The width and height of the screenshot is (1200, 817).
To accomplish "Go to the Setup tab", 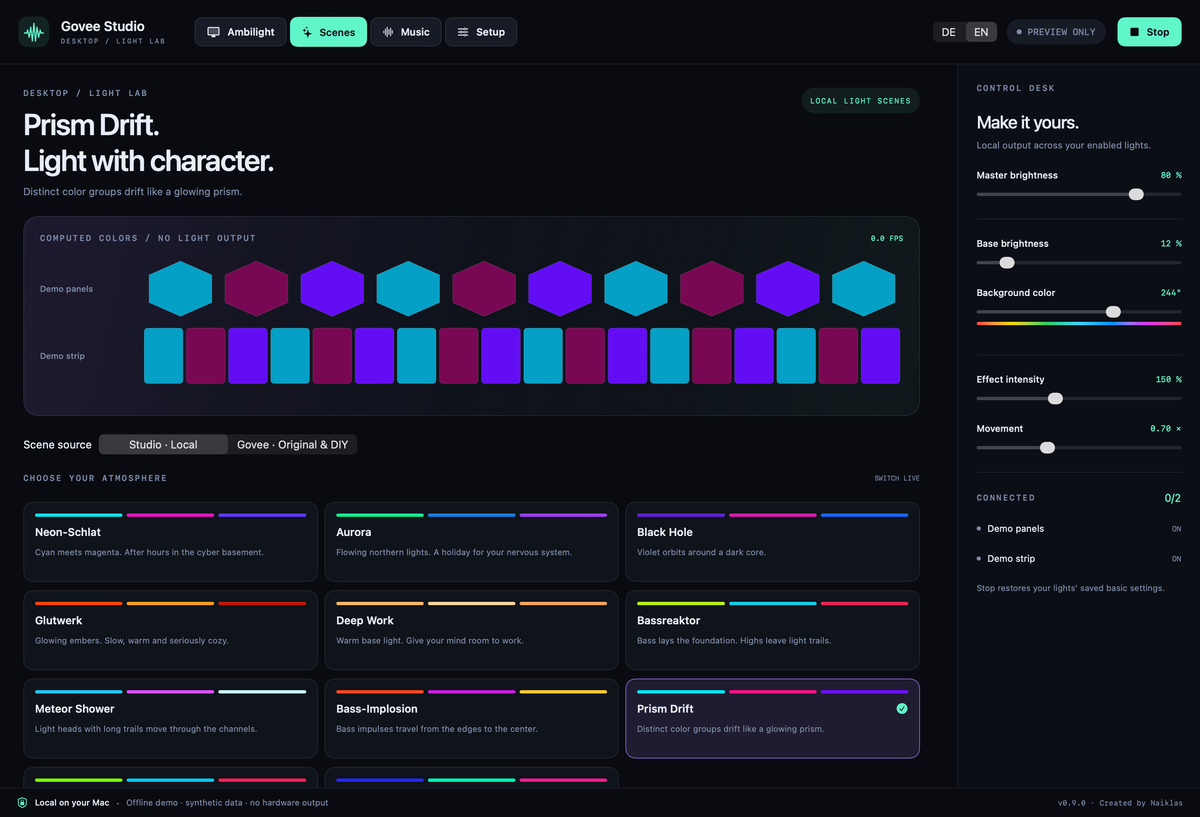I will click(481, 32).
